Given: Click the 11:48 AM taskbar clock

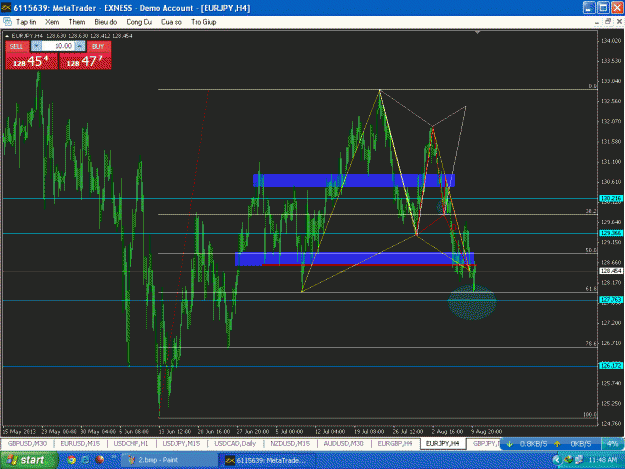Looking at the screenshot, I should [x=603, y=460].
